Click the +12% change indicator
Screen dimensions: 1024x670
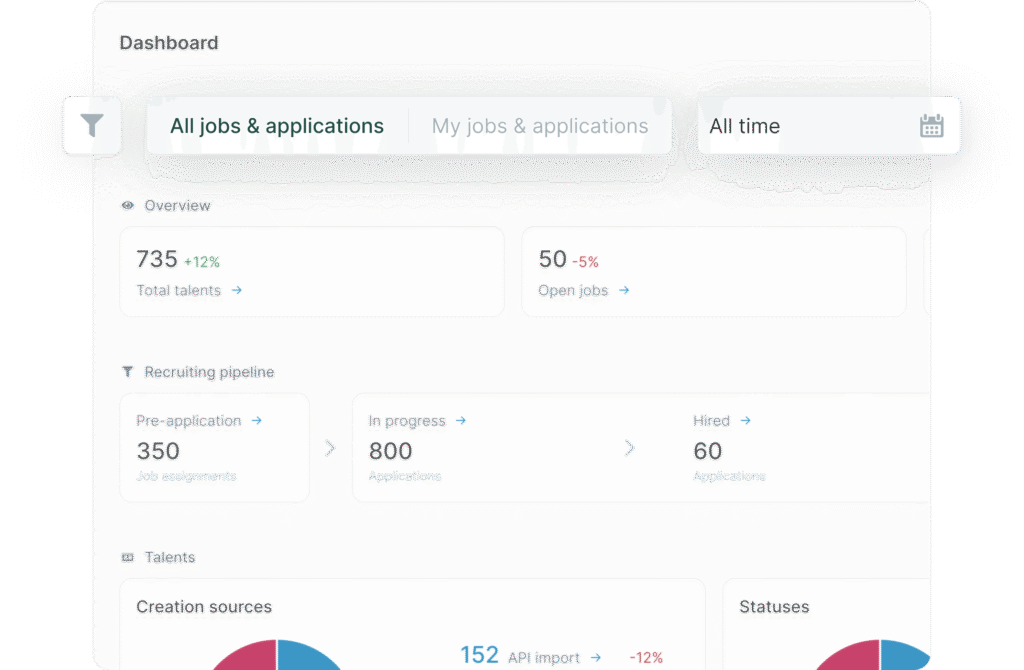pos(202,262)
